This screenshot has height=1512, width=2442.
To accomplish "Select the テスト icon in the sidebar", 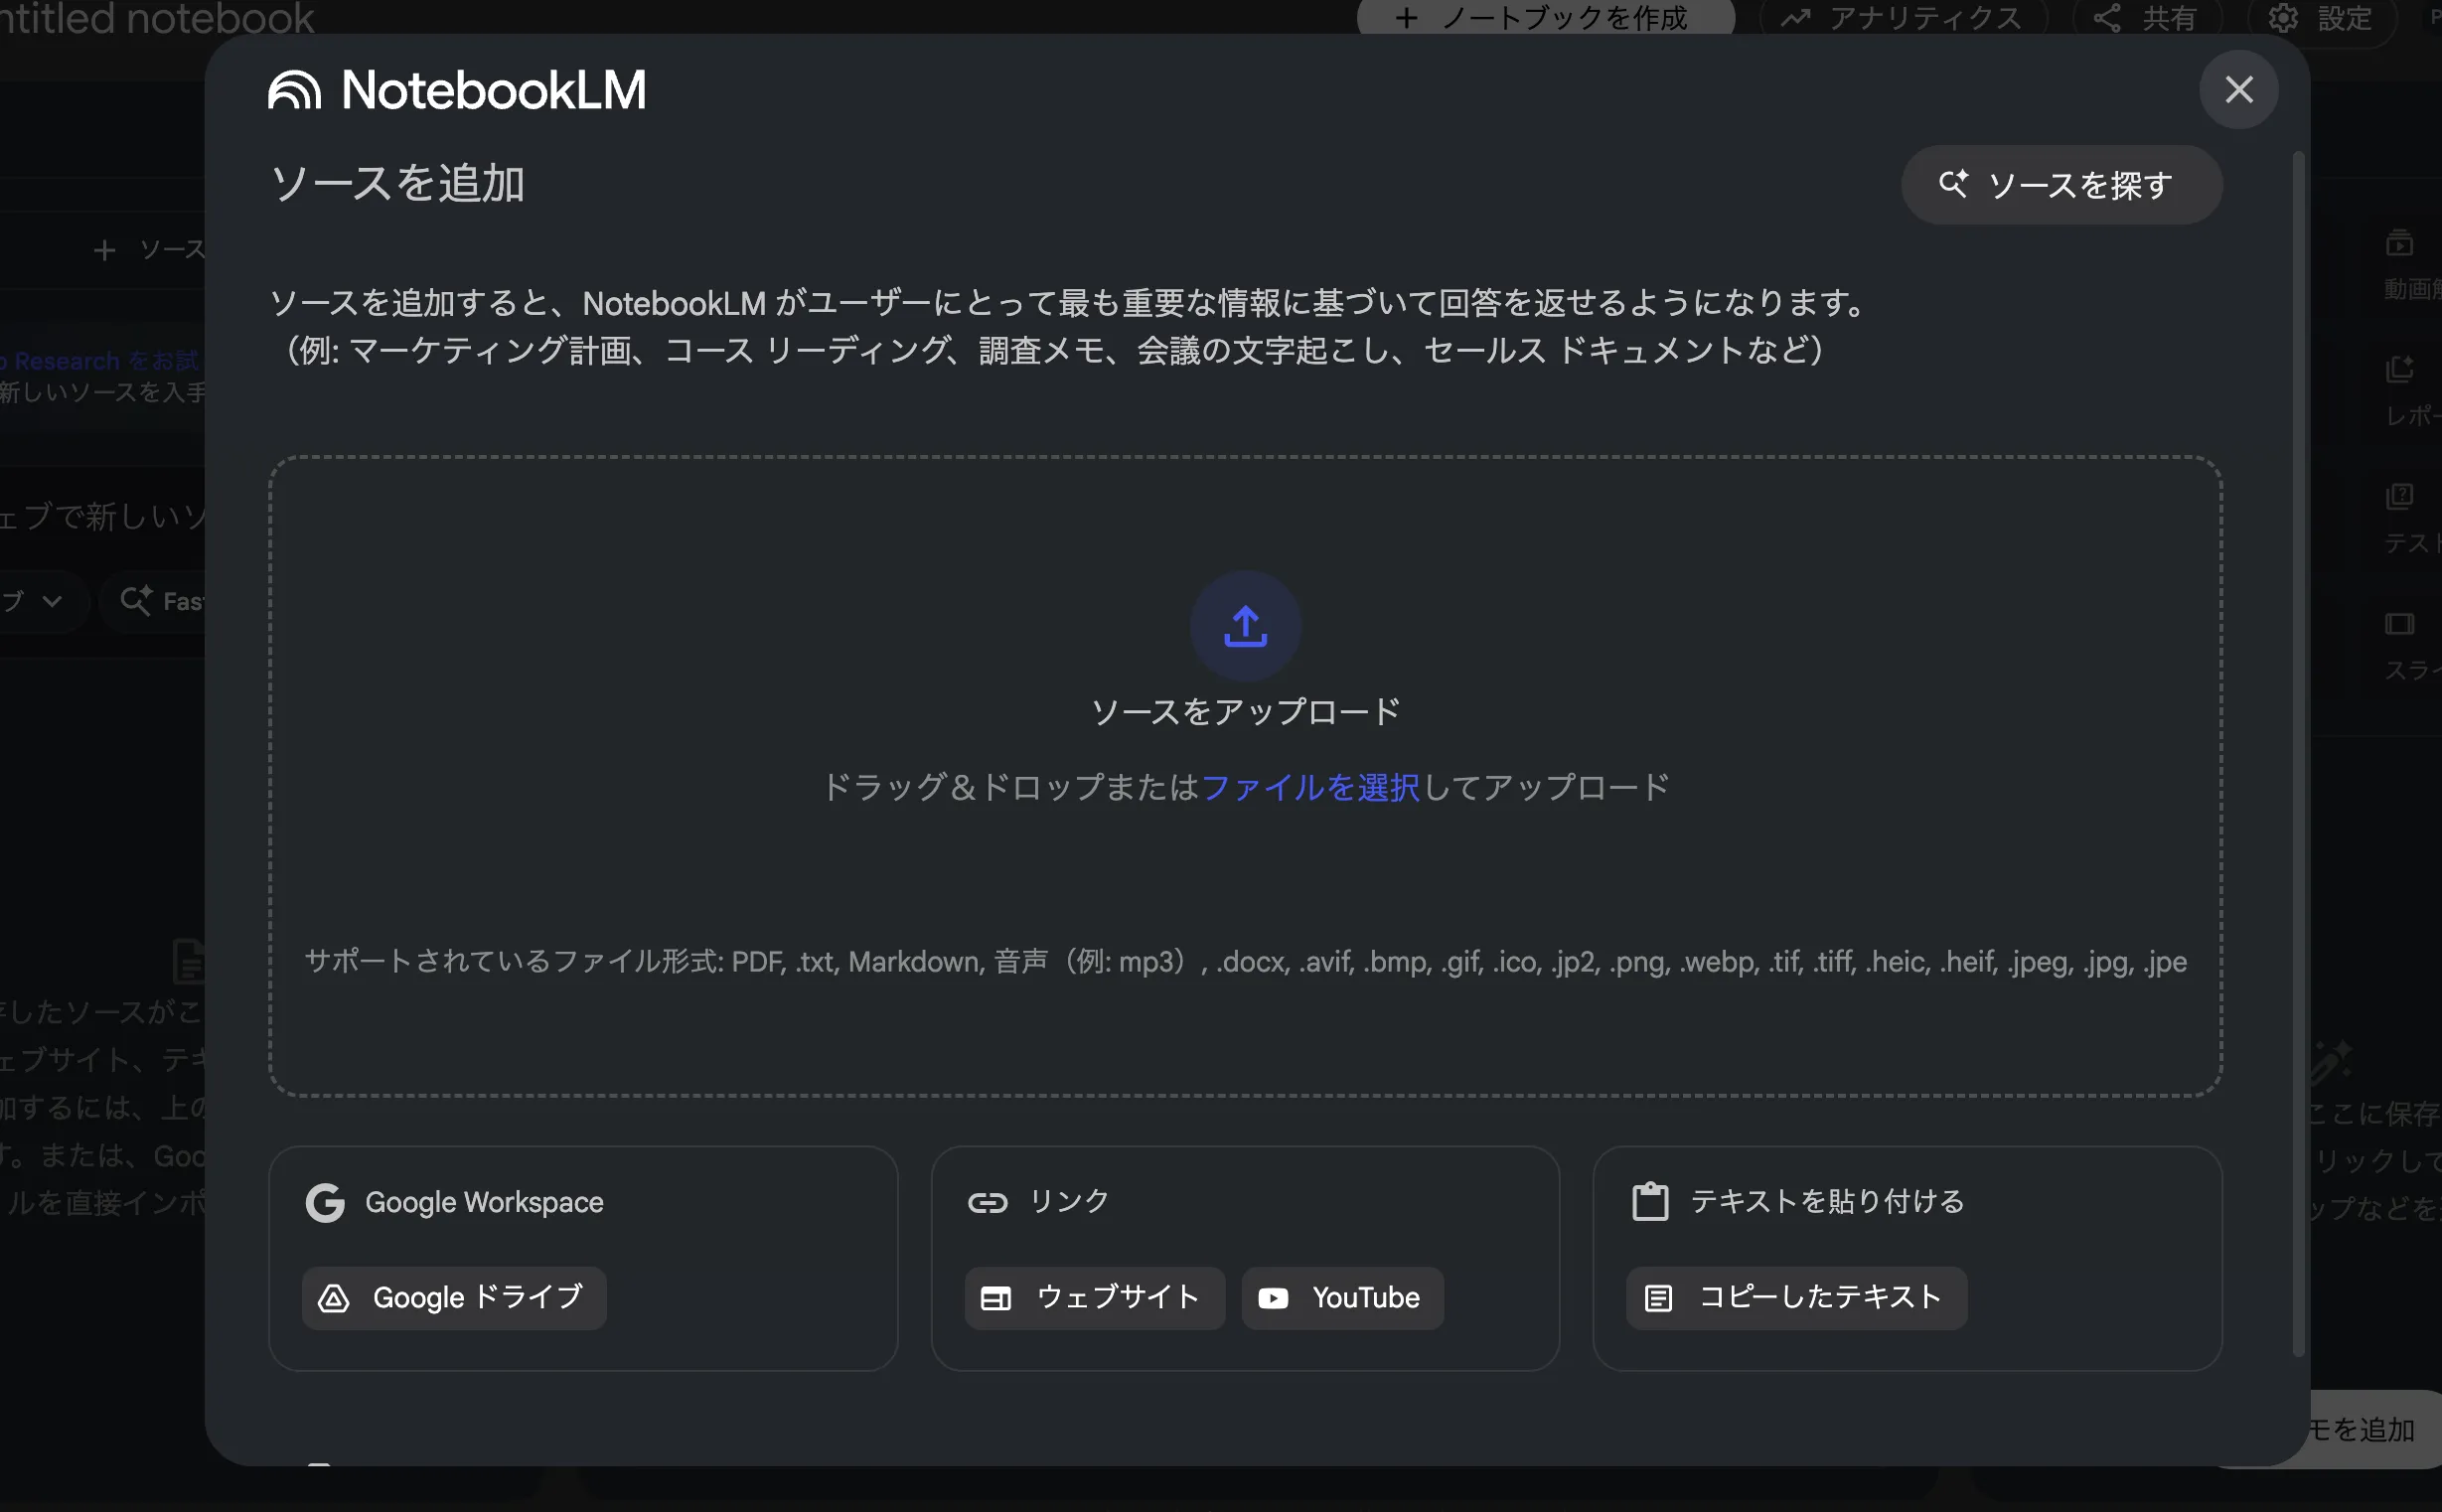I will point(2402,496).
